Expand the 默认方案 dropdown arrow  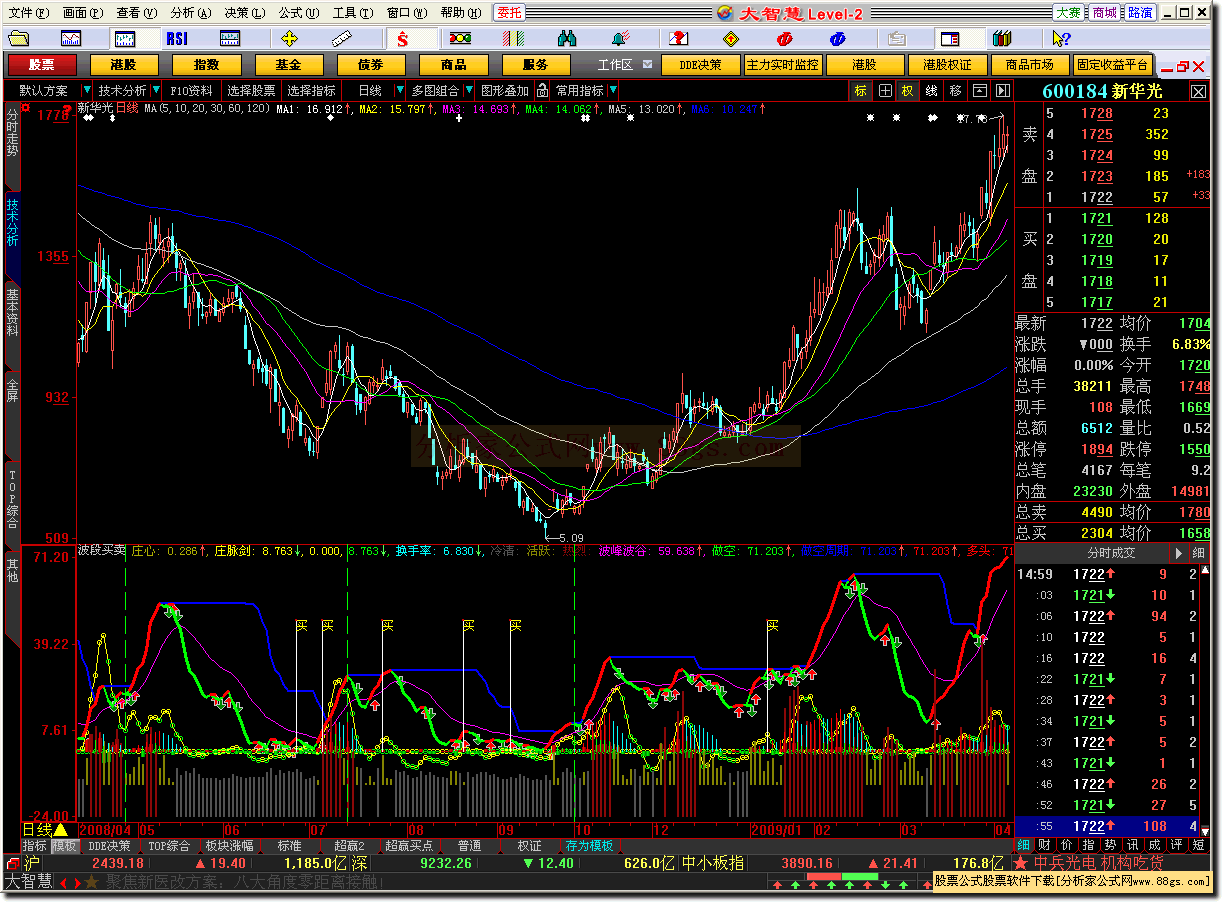tap(88, 90)
